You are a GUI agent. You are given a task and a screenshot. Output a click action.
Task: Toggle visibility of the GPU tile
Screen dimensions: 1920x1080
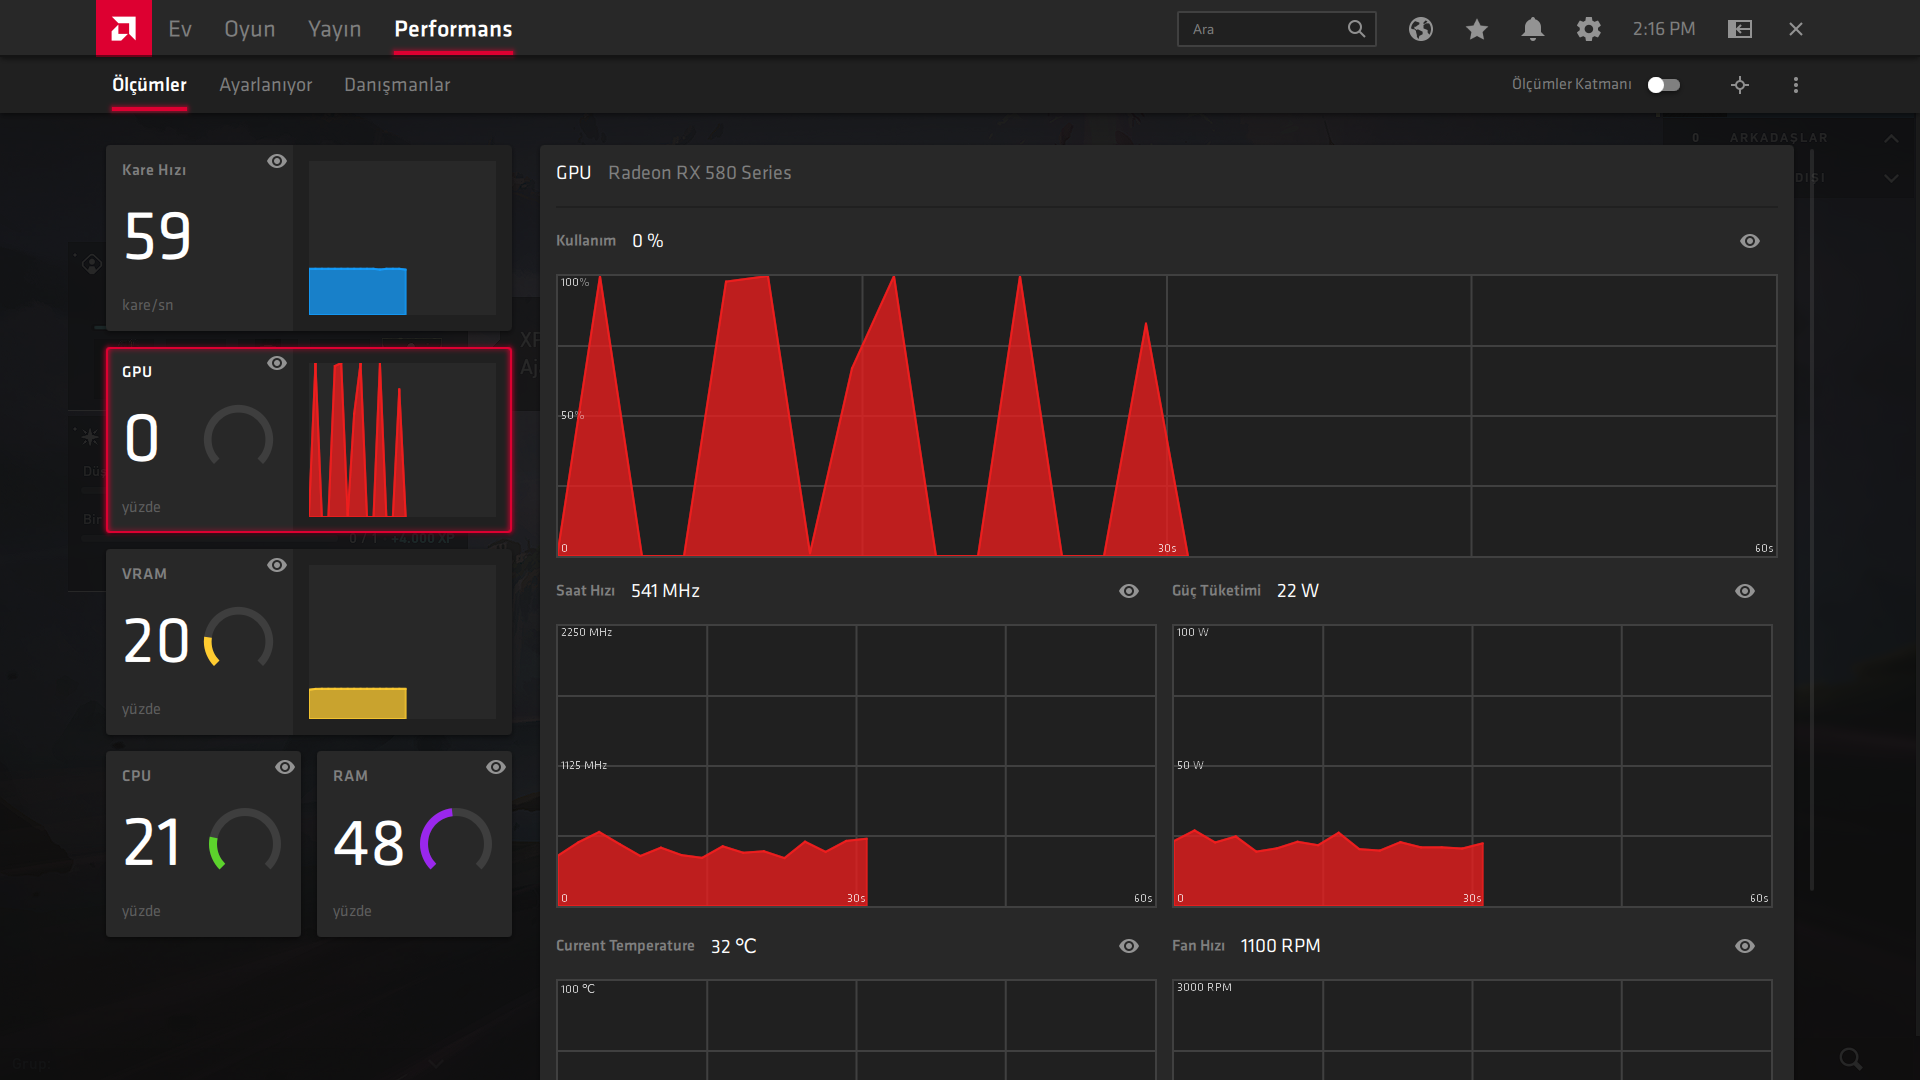(277, 363)
